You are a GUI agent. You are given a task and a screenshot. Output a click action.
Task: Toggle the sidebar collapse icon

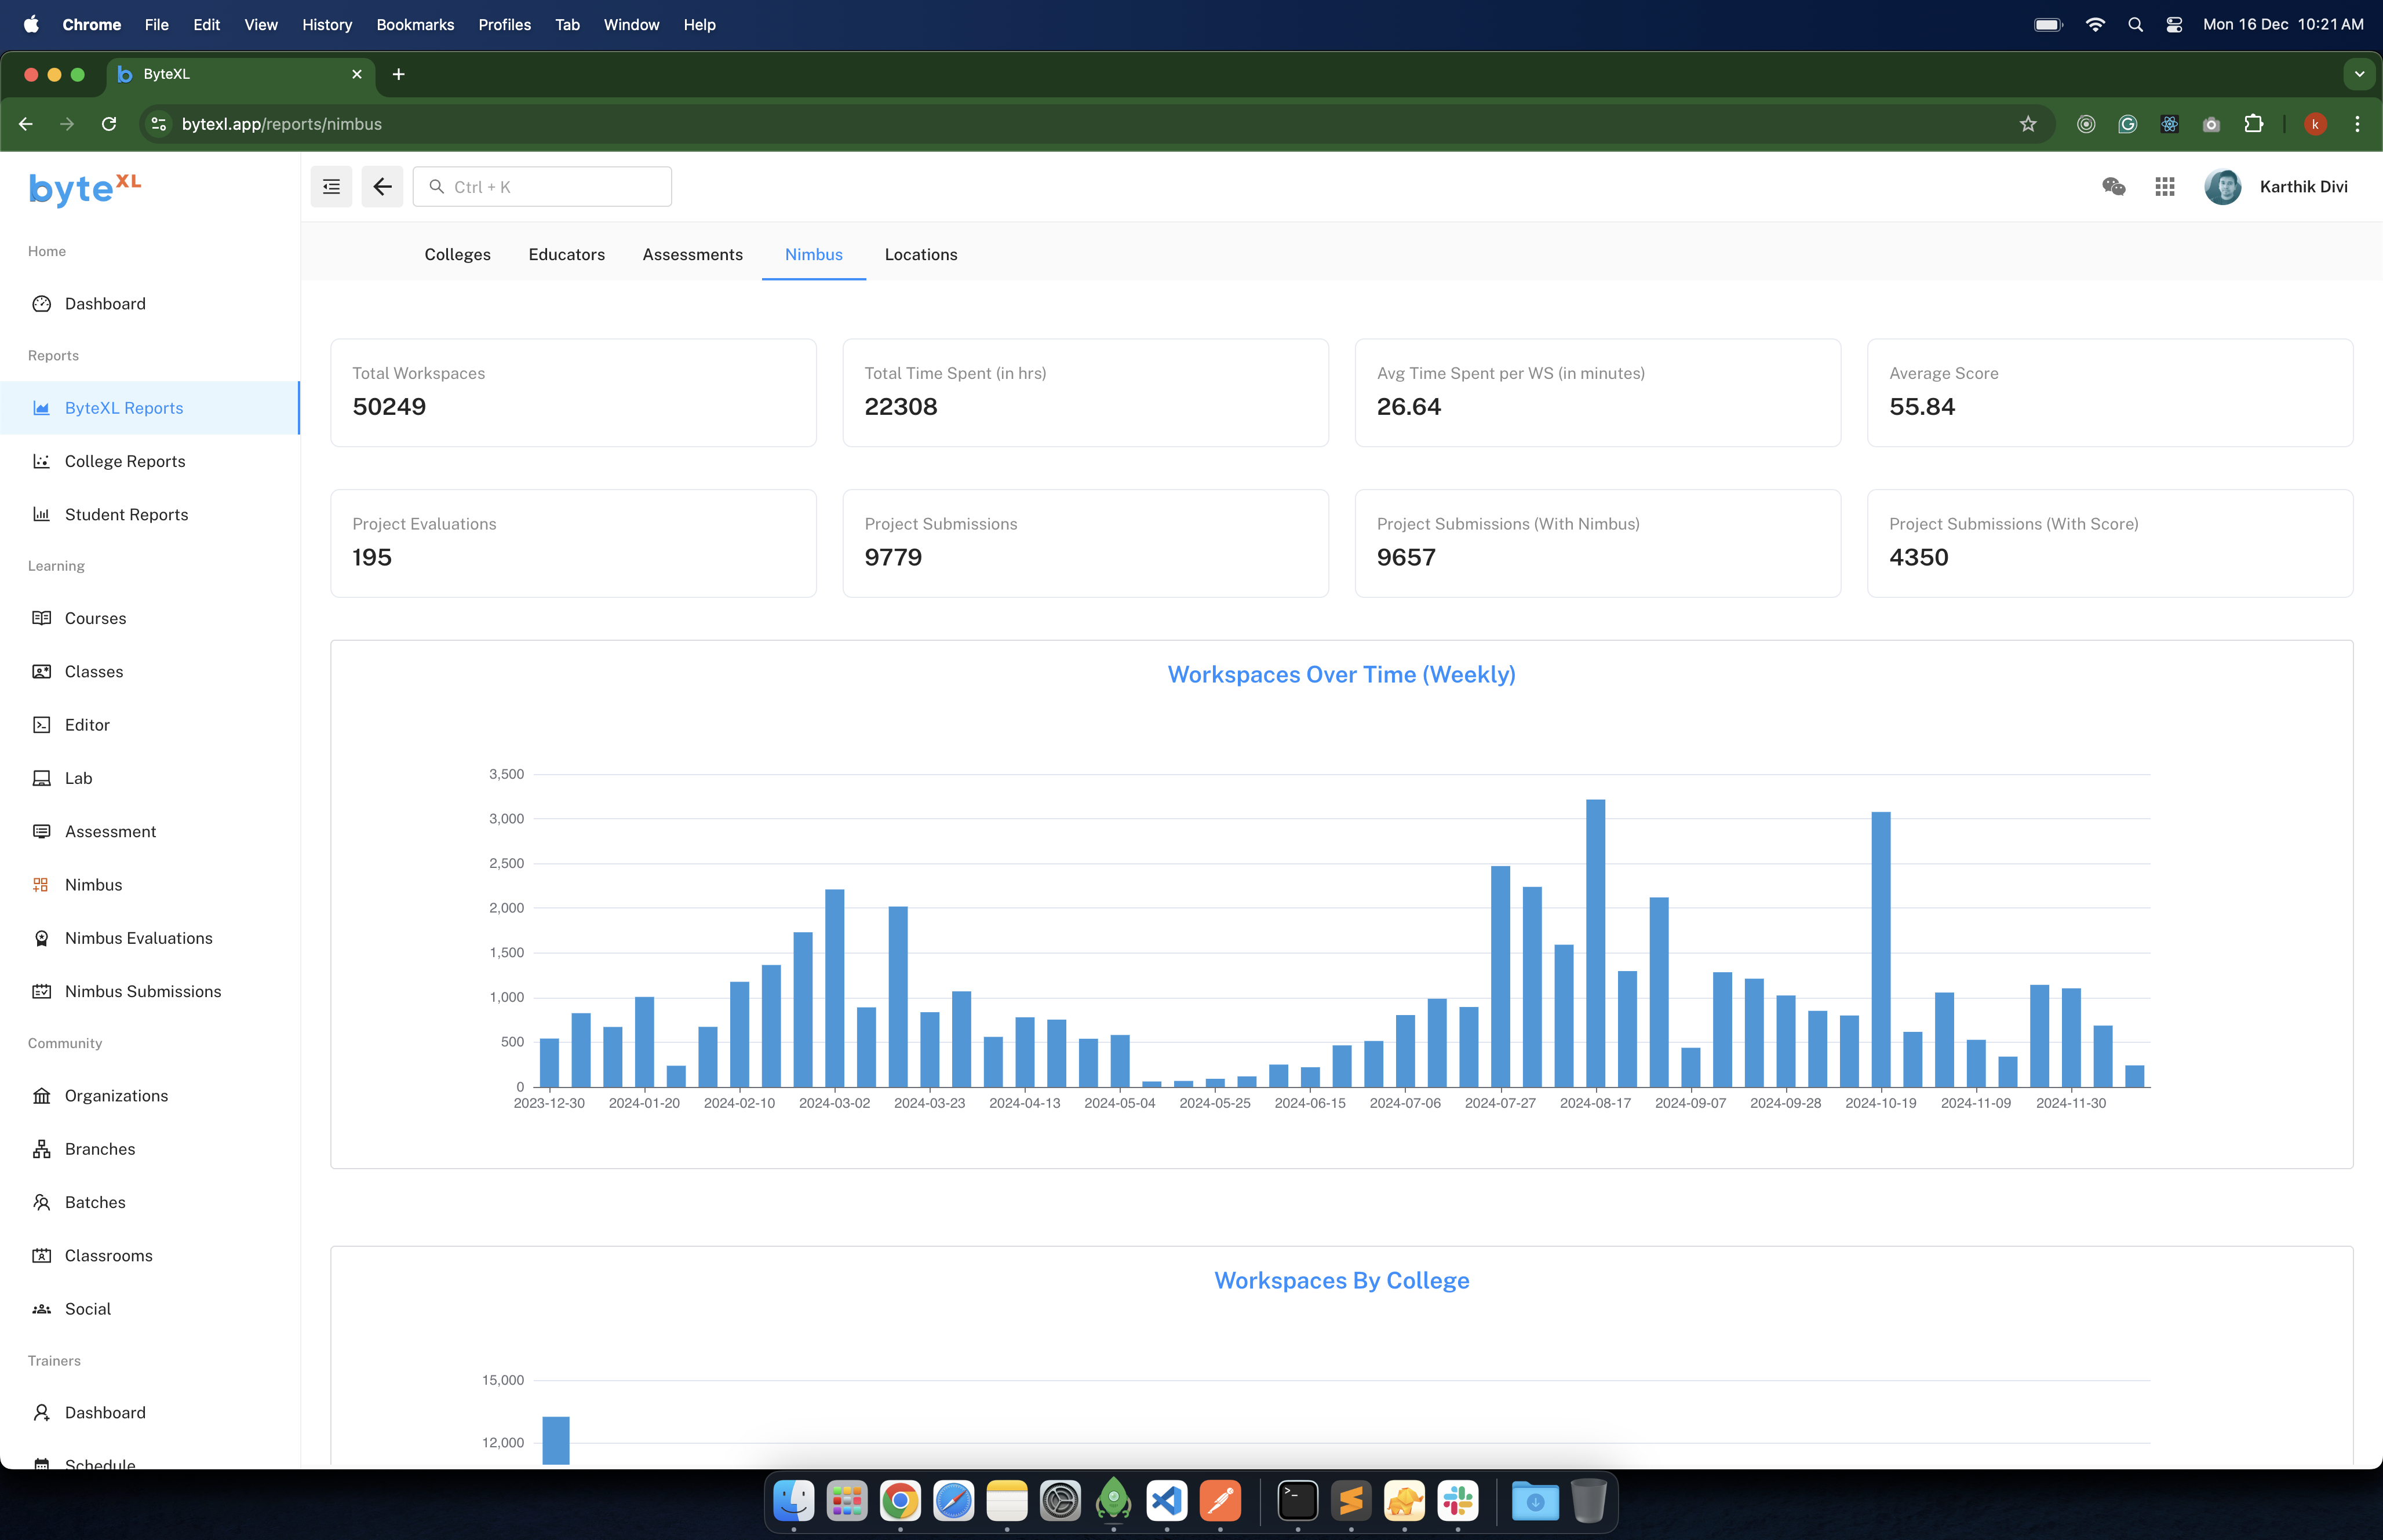point(331,187)
